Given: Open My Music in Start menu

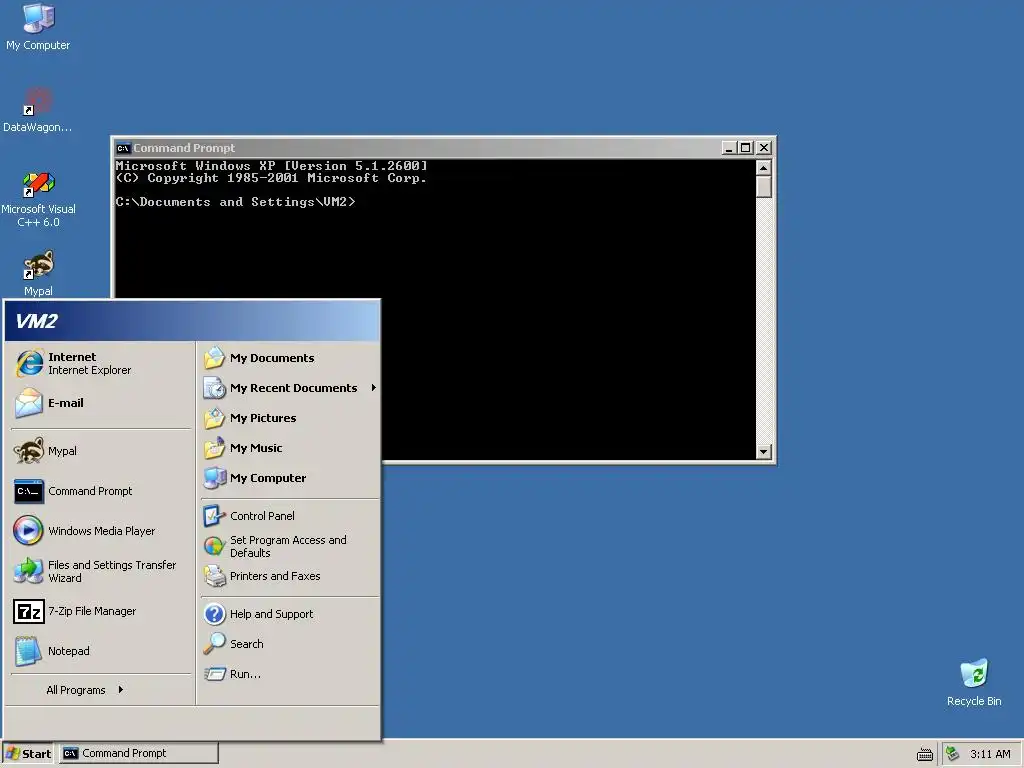Looking at the screenshot, I should click(289, 448).
